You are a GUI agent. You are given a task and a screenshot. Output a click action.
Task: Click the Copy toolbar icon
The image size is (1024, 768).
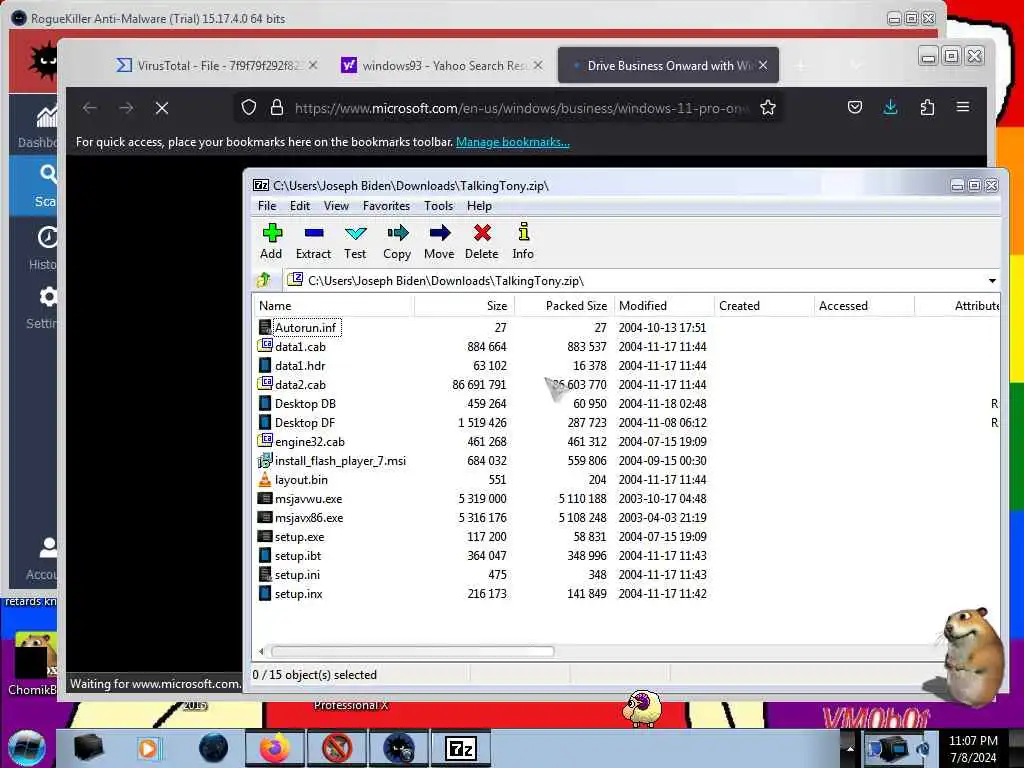[397, 241]
